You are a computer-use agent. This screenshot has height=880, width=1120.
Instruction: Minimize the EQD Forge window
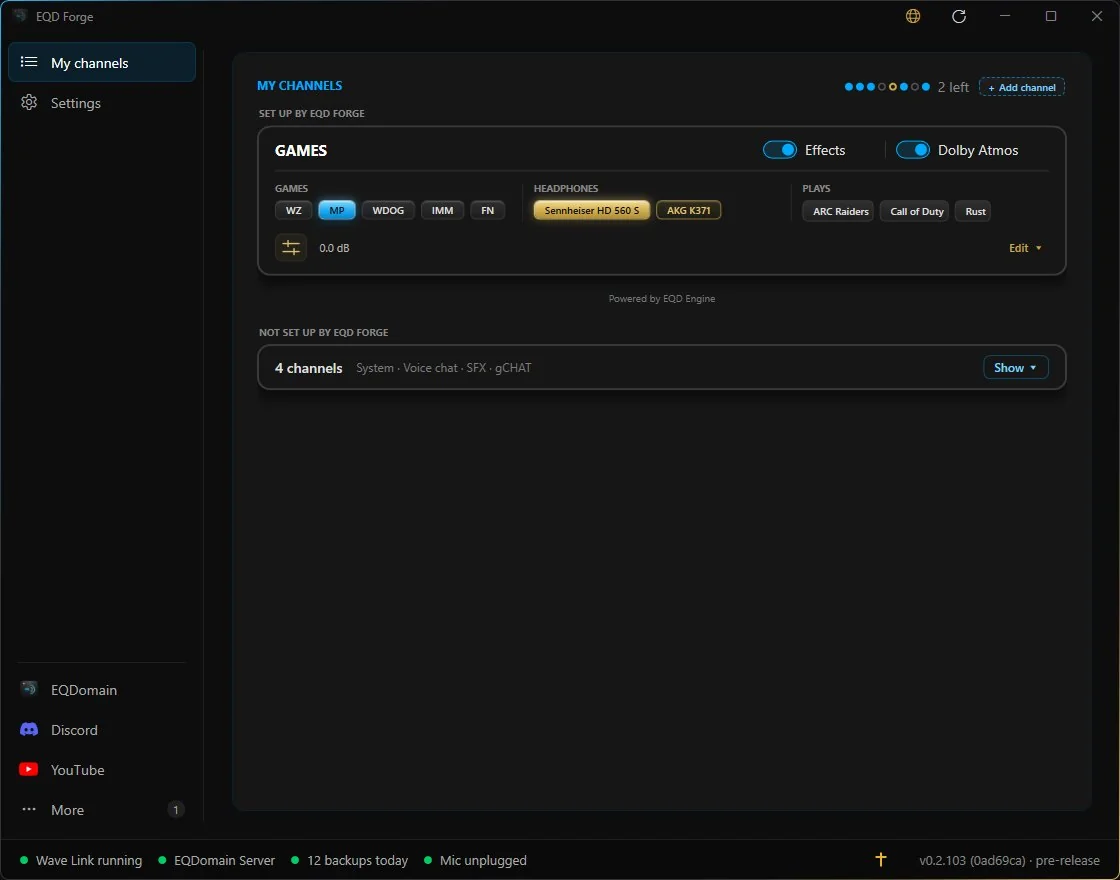coord(1005,16)
